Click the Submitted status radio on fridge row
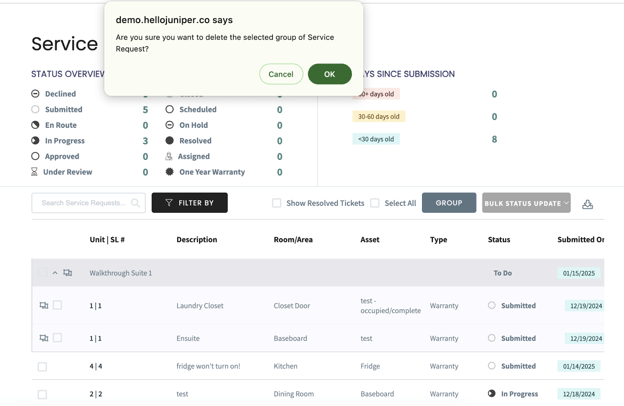This screenshot has width=624, height=406. pos(492,365)
